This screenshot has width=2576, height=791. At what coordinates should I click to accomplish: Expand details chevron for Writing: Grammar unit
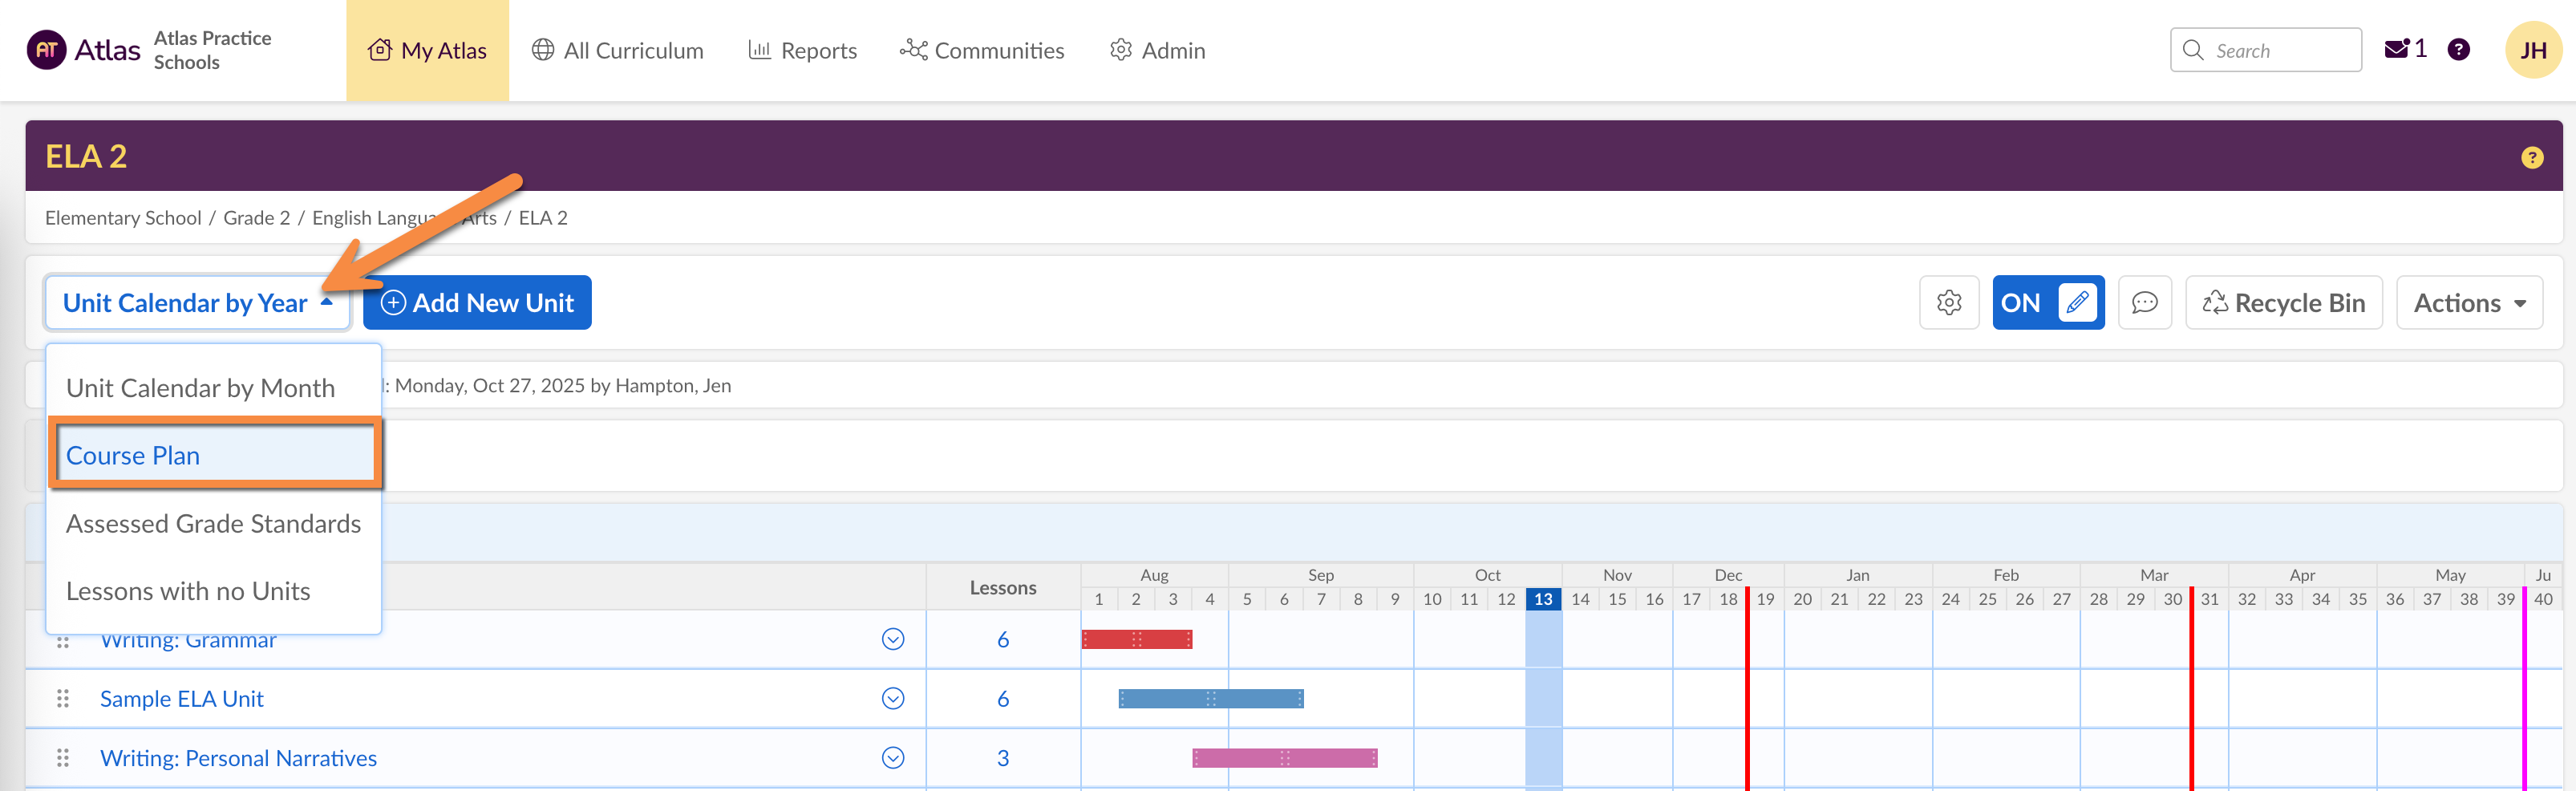[892, 639]
